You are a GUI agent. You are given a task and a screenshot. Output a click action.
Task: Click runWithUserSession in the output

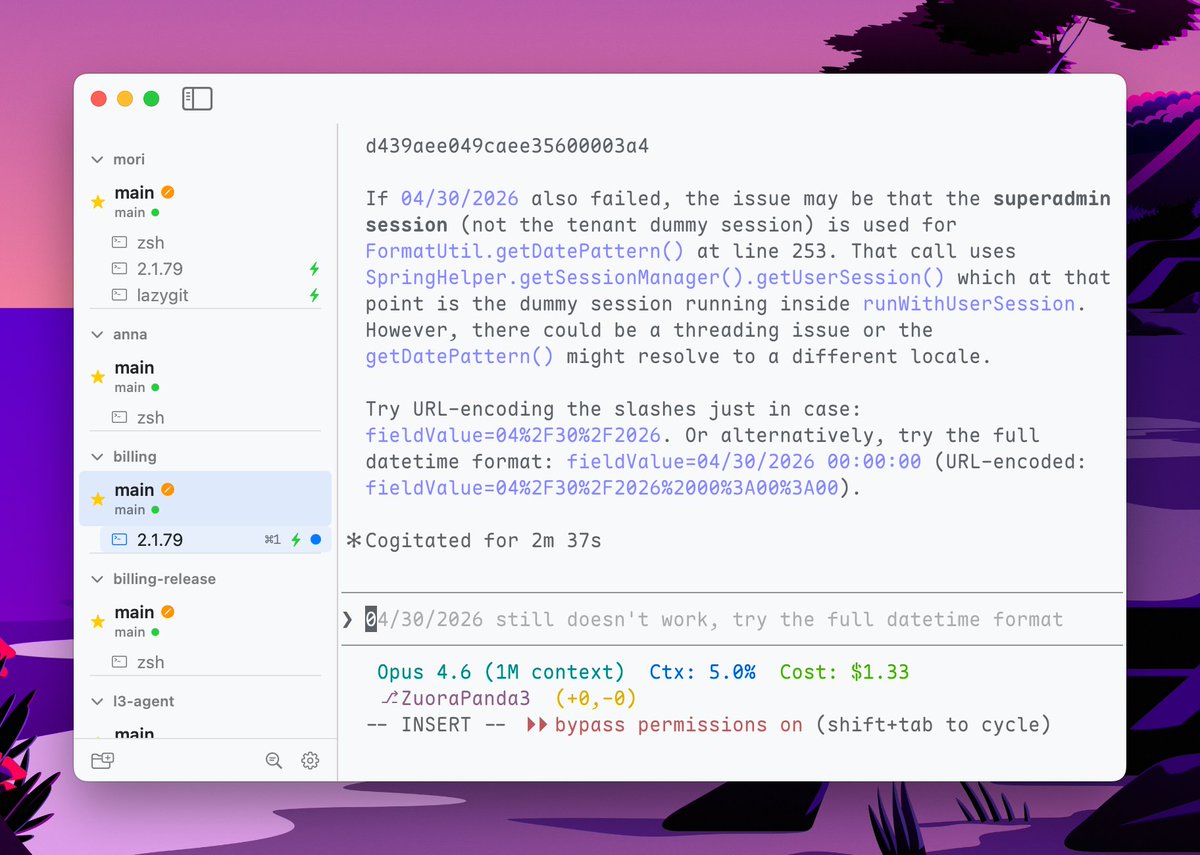point(969,303)
